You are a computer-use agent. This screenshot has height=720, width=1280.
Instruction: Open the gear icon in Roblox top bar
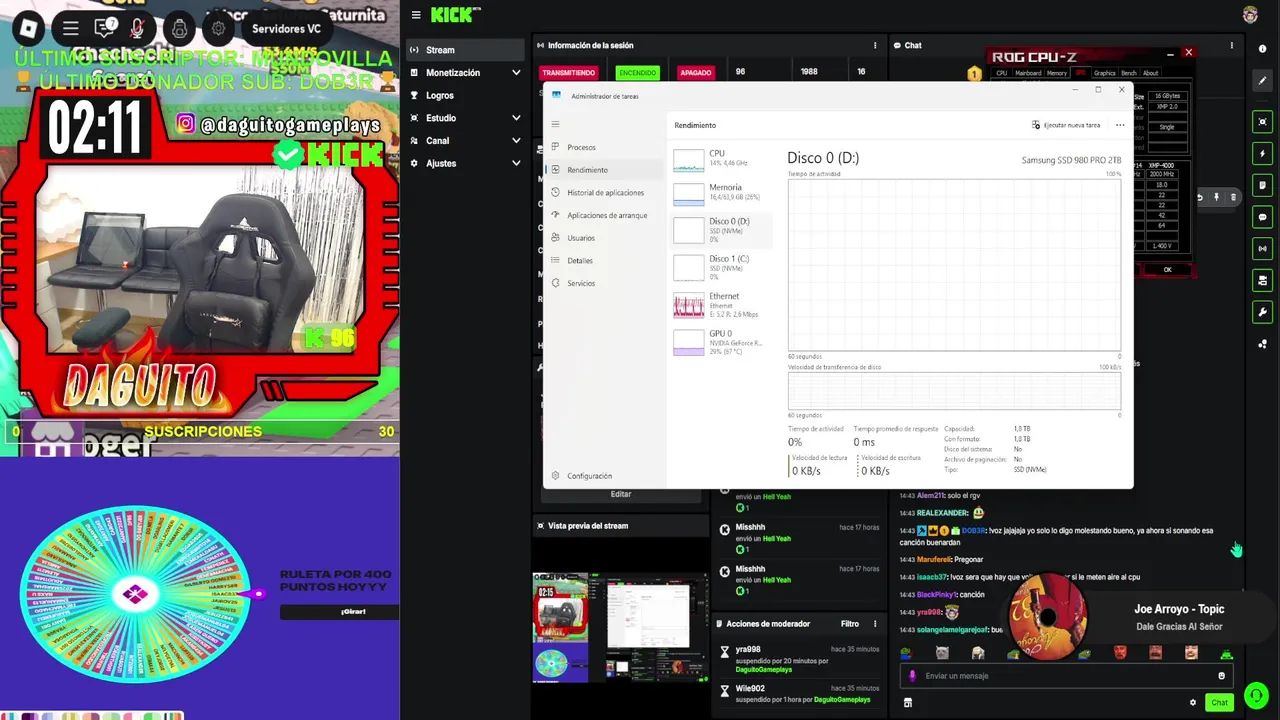click(218, 28)
